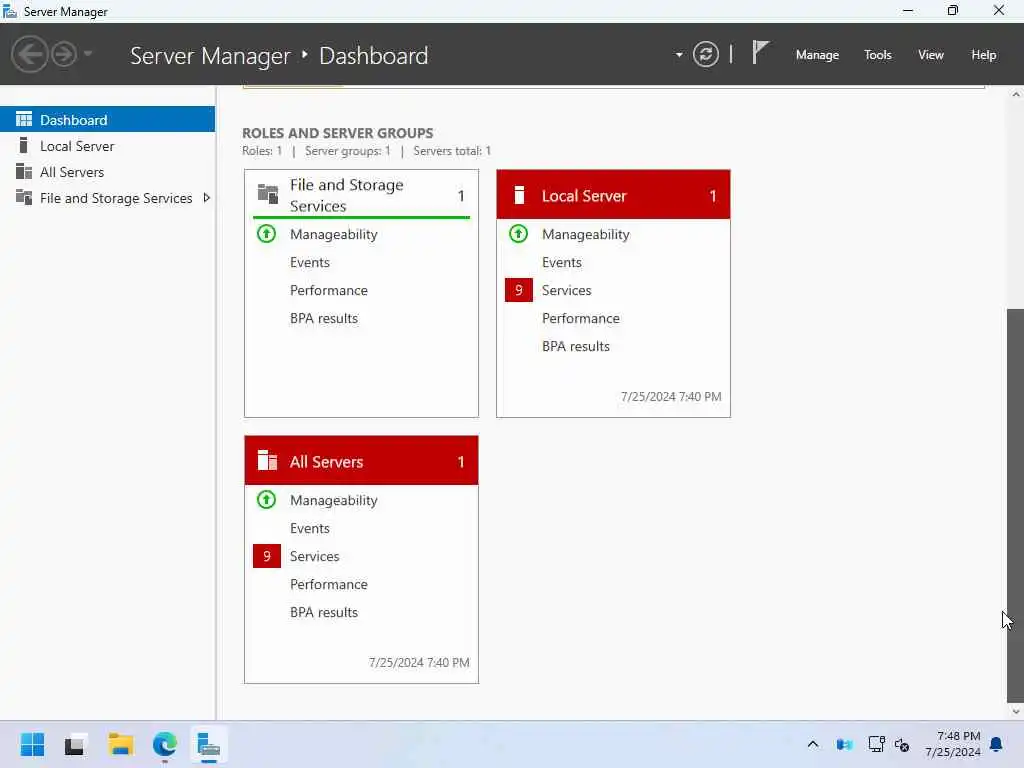This screenshot has width=1024, height=768.
Task: Click Server Manager taskbar icon
Action: point(209,744)
